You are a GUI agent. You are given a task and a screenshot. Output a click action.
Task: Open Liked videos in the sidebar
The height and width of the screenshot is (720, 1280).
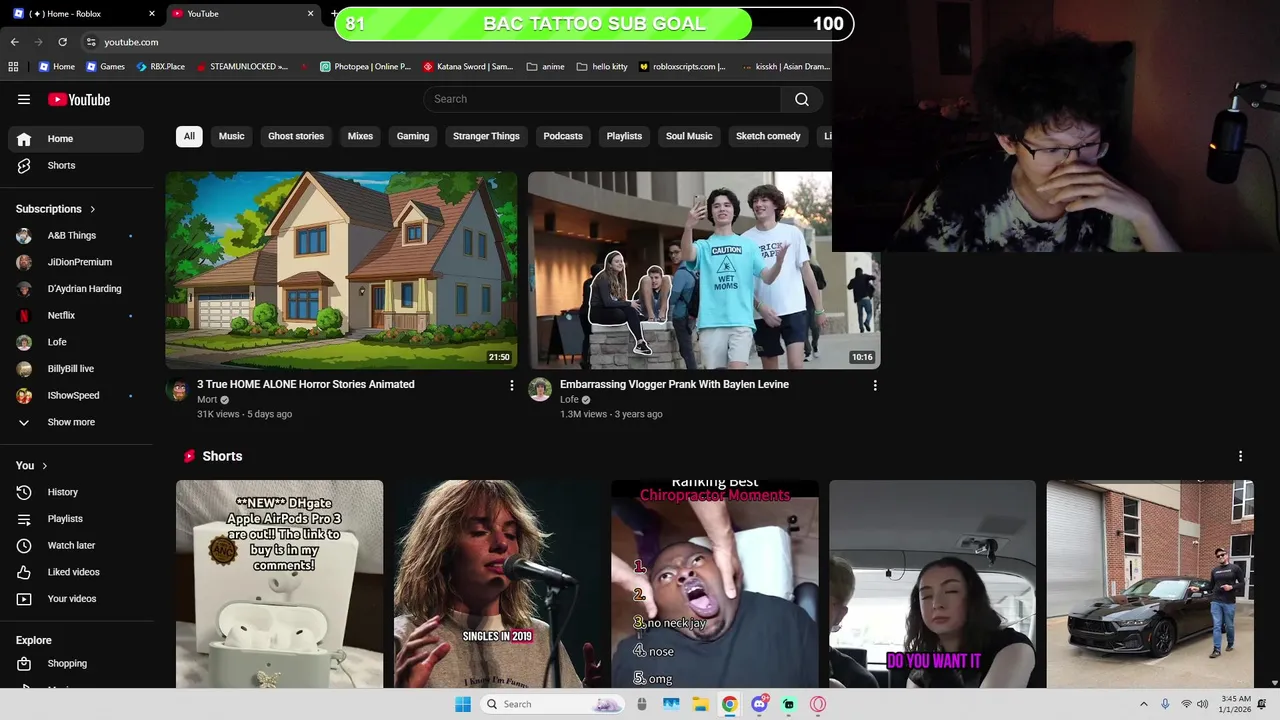(76, 572)
